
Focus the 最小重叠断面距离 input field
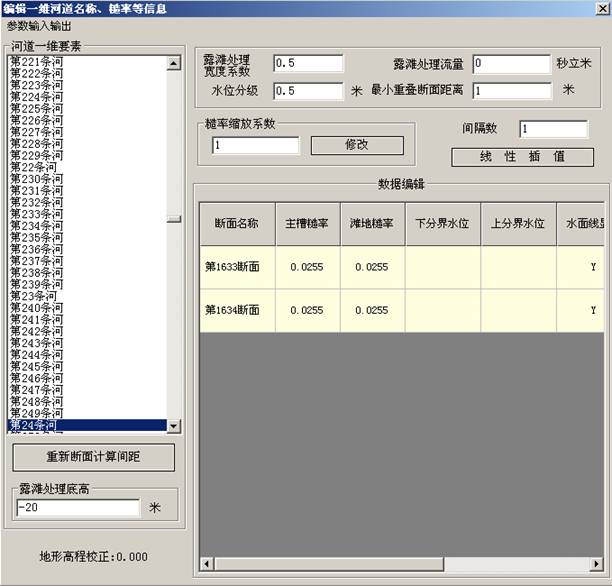point(511,91)
